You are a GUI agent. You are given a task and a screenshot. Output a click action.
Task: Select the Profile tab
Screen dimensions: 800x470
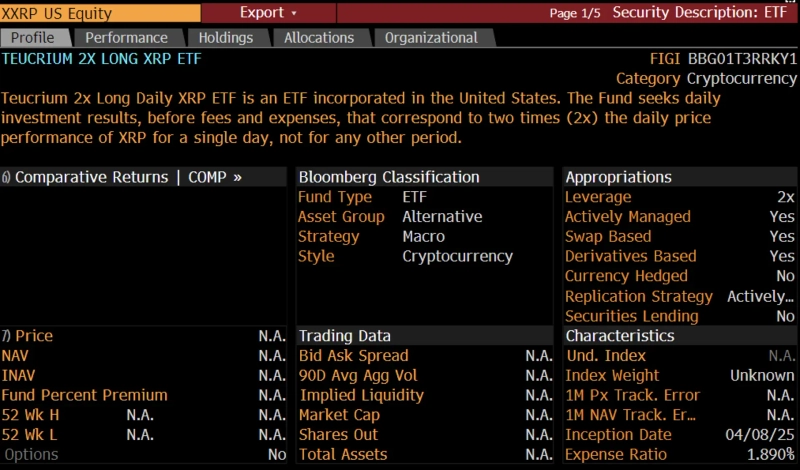32,38
